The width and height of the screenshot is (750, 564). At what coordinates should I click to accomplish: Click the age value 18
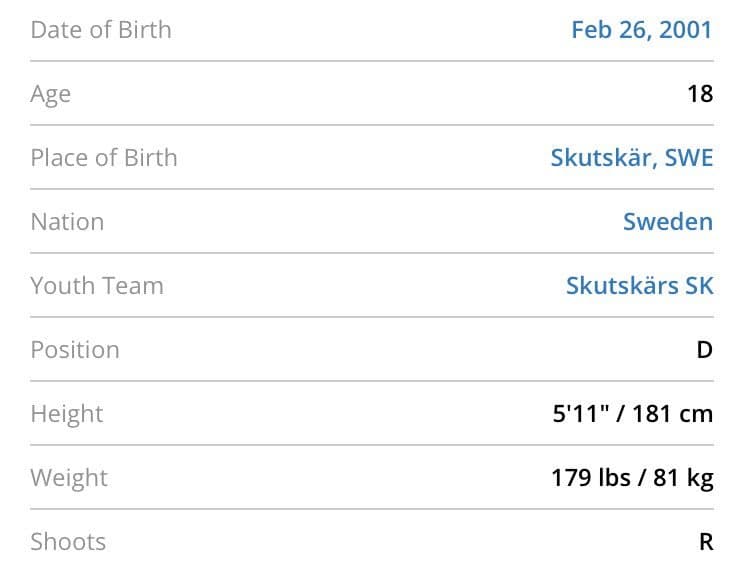coord(700,94)
